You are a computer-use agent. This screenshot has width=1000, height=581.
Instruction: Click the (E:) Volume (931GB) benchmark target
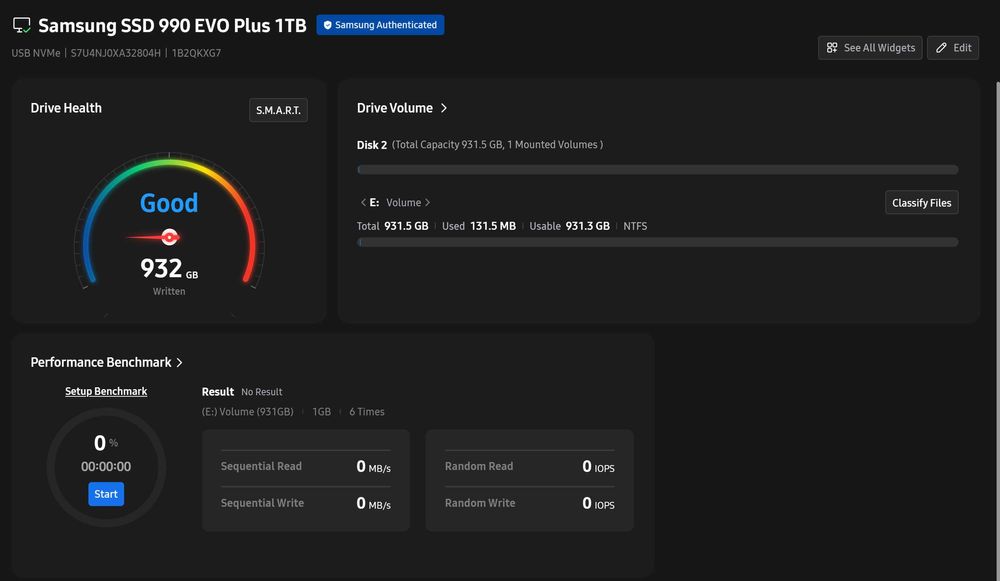coord(247,411)
